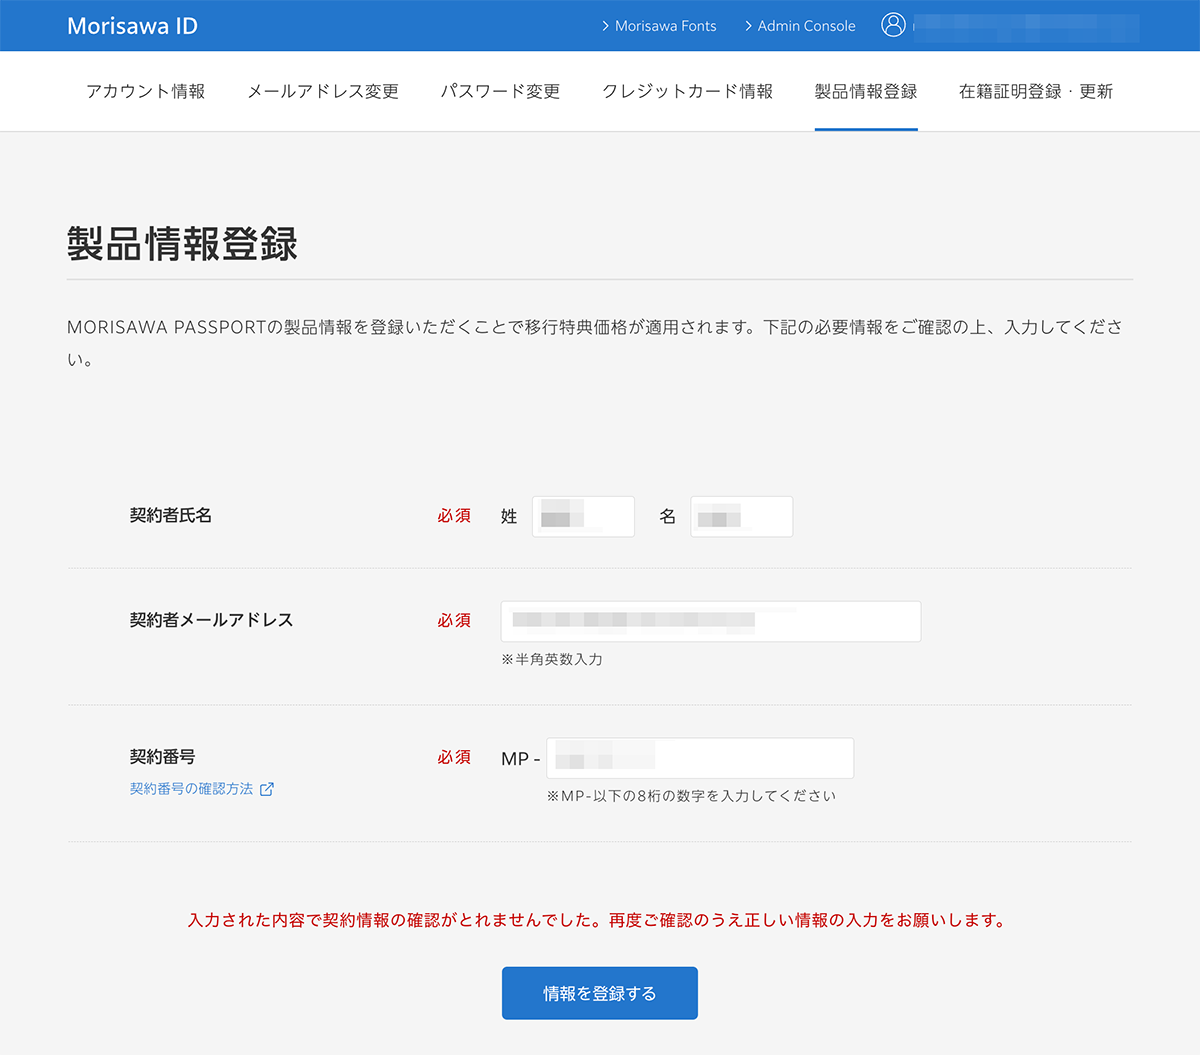Select the パスワード変更 tab
Screen dimensions: 1200x1055
[x=500, y=91]
